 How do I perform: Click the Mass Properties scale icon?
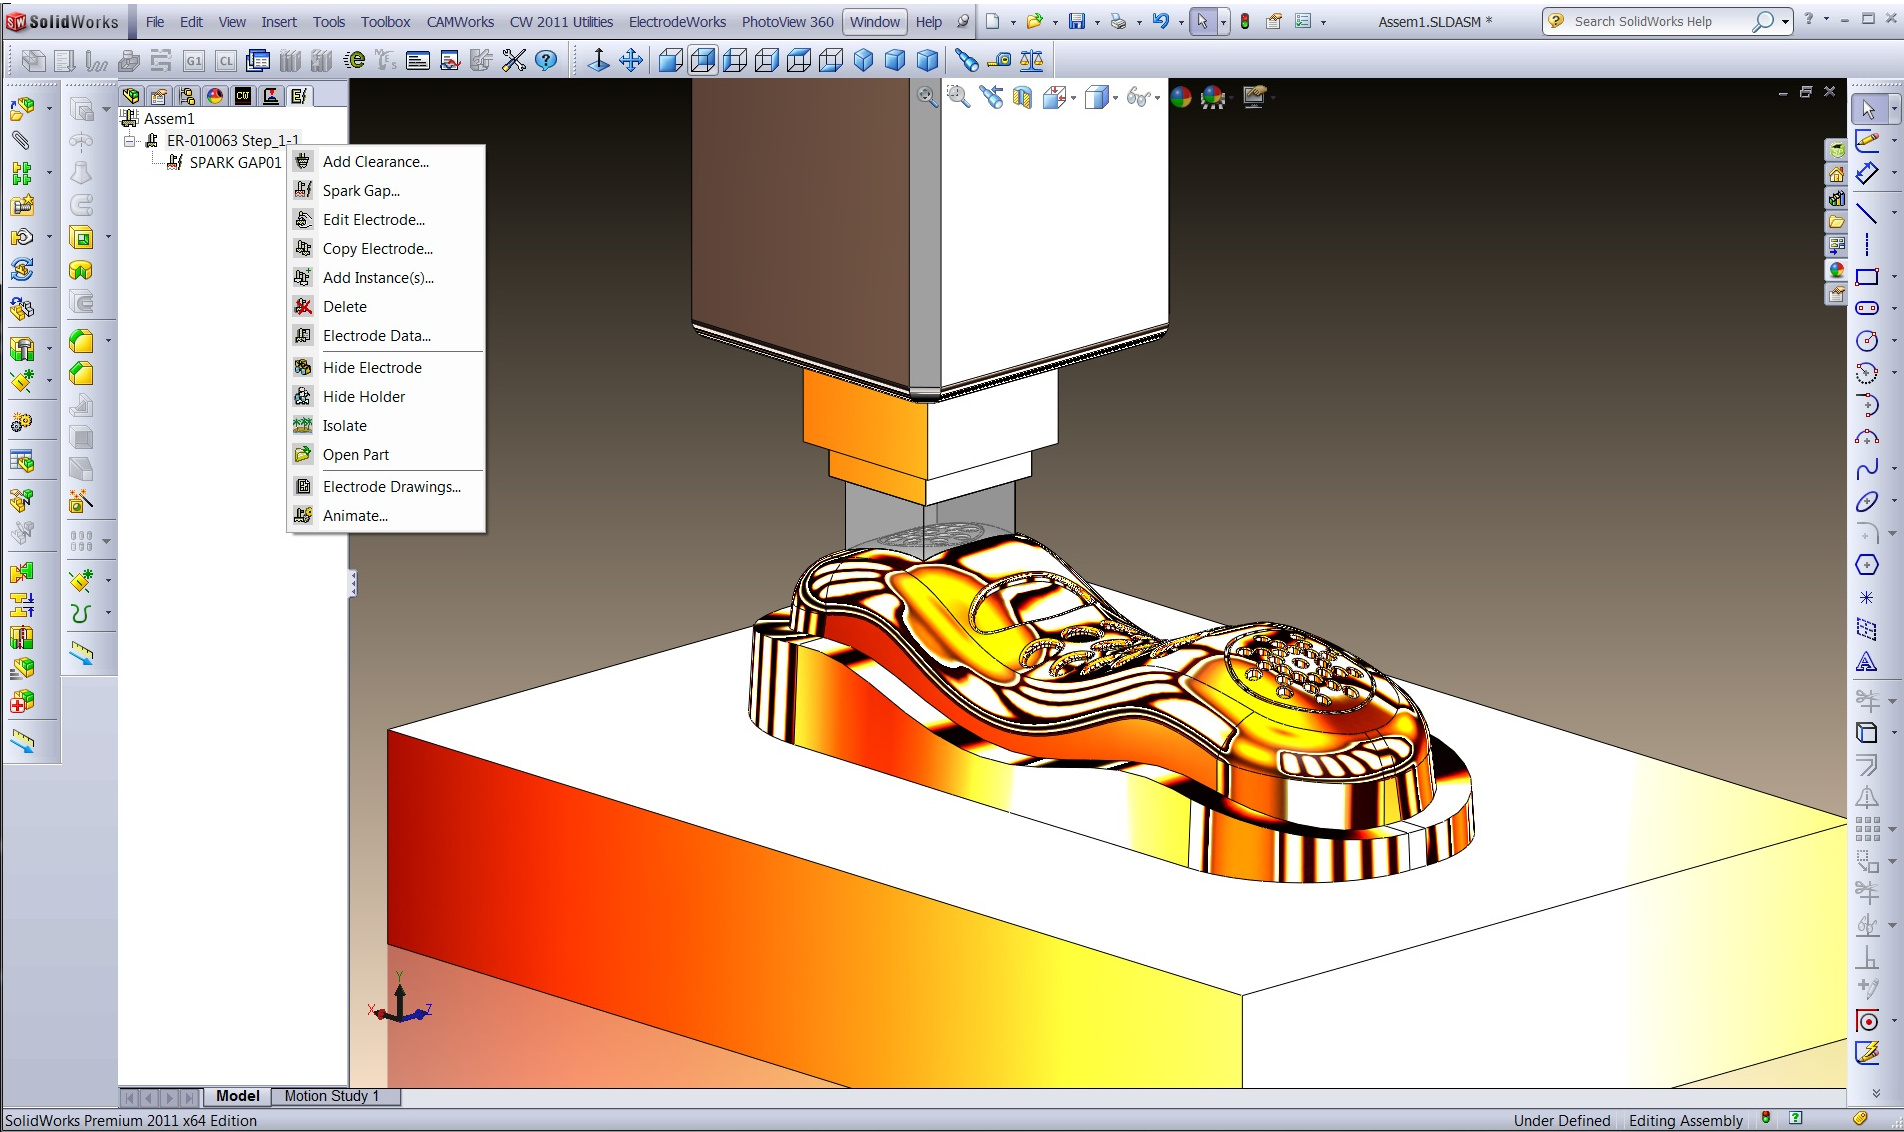click(1031, 60)
